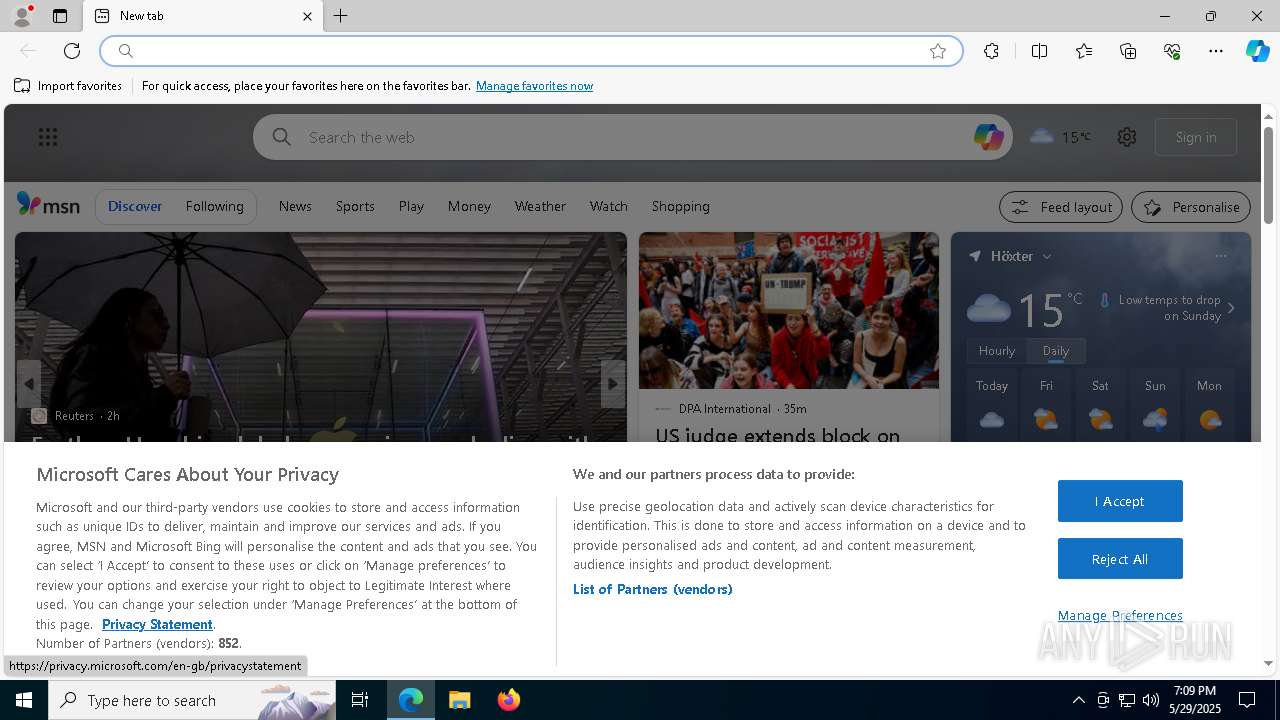The width and height of the screenshot is (1280, 720).
Task: Click the Search the web box
Action: (x=633, y=137)
